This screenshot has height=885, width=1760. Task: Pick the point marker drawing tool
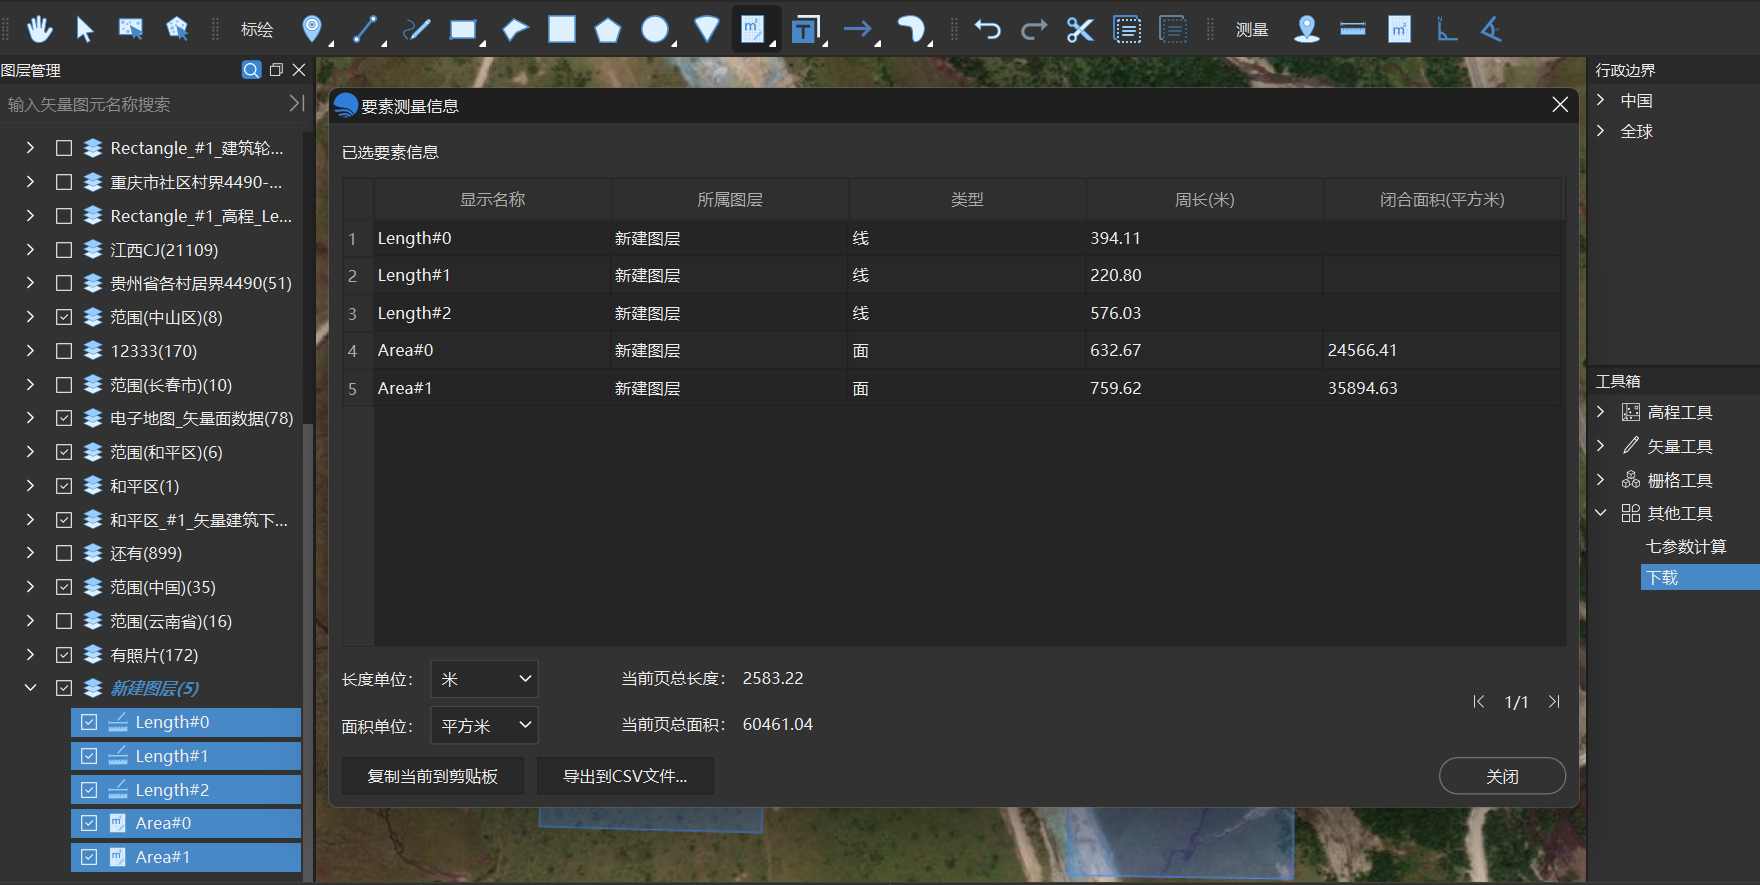click(x=312, y=29)
